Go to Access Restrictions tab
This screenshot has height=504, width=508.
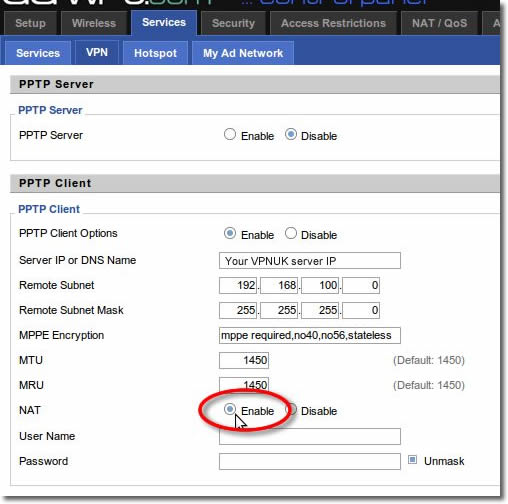(x=333, y=23)
